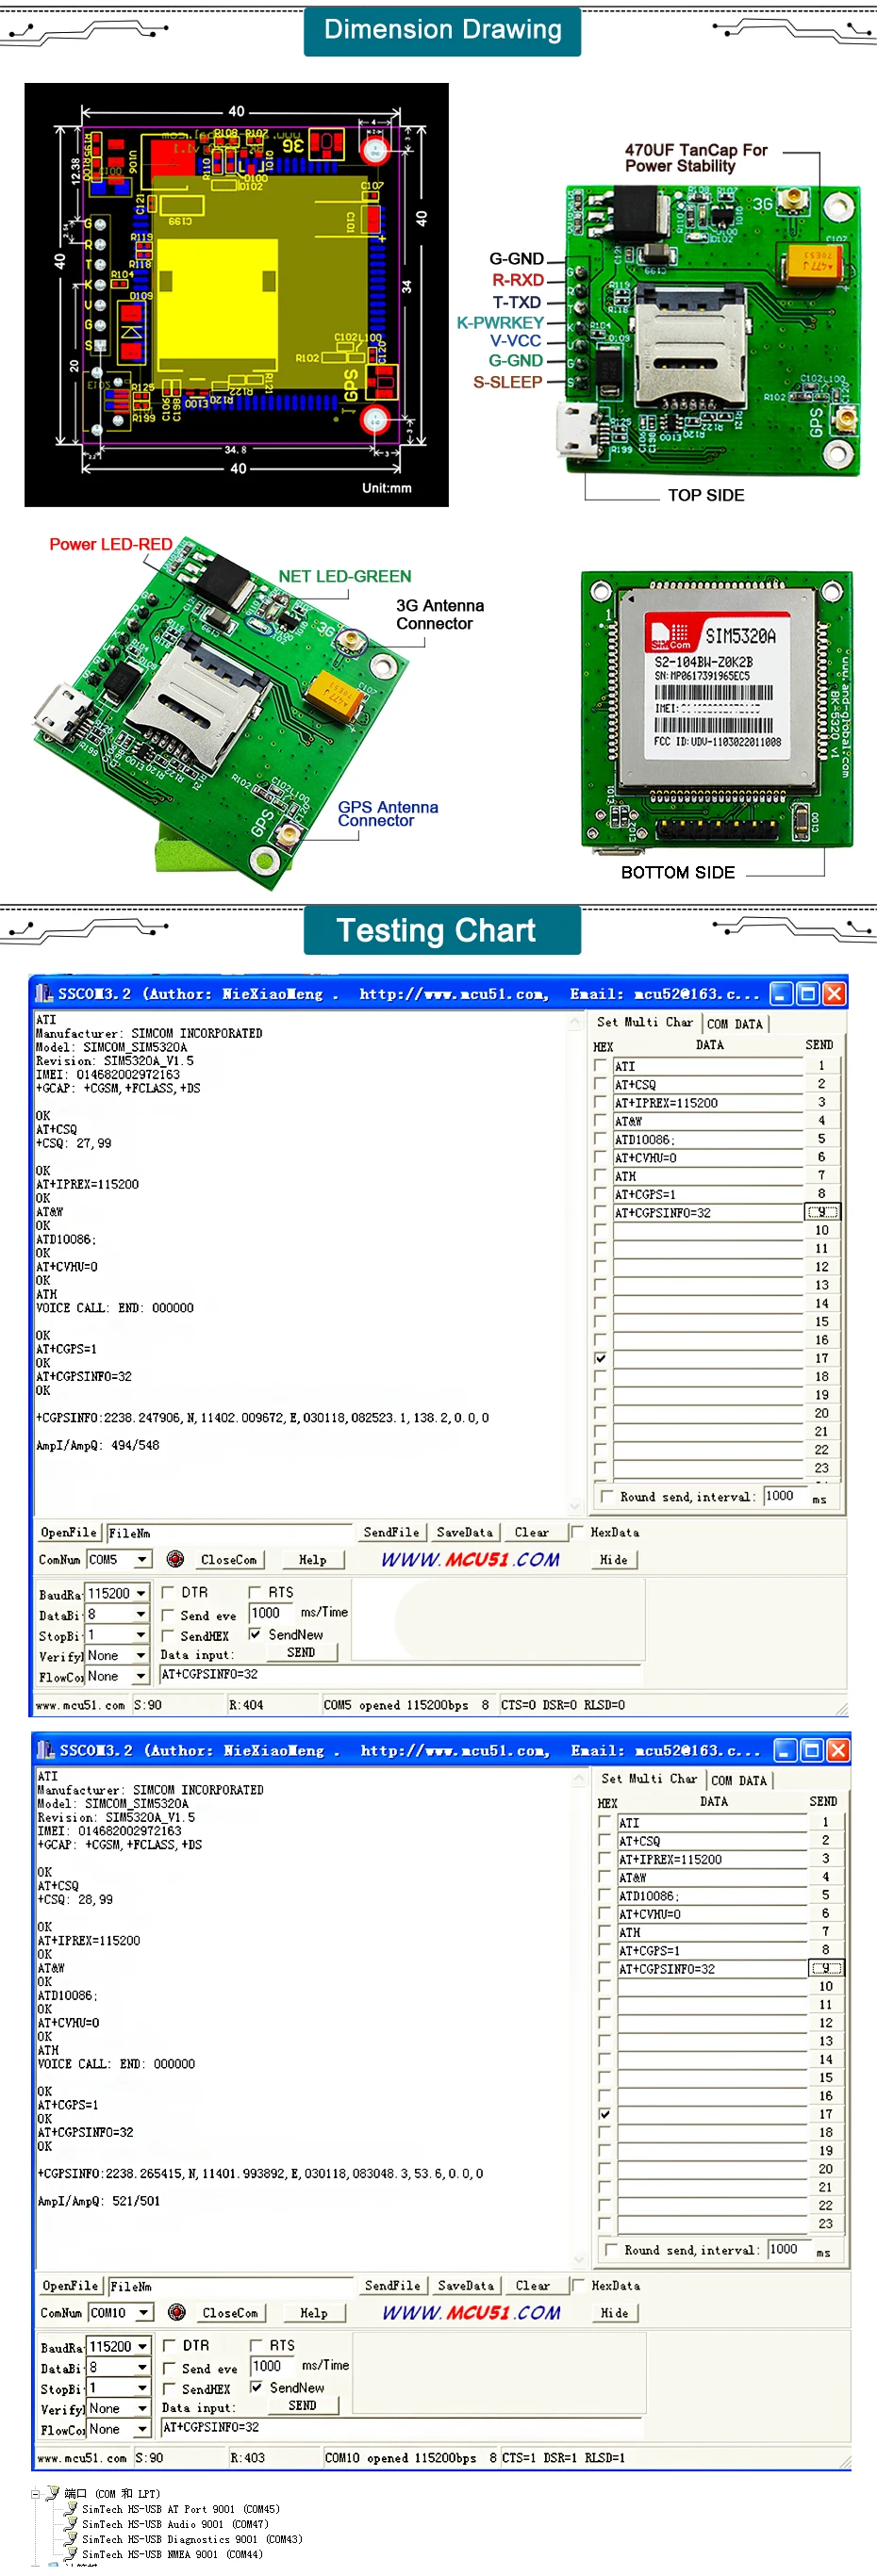
Task: Click SaveData button in COM5 window
Action: point(465,1532)
